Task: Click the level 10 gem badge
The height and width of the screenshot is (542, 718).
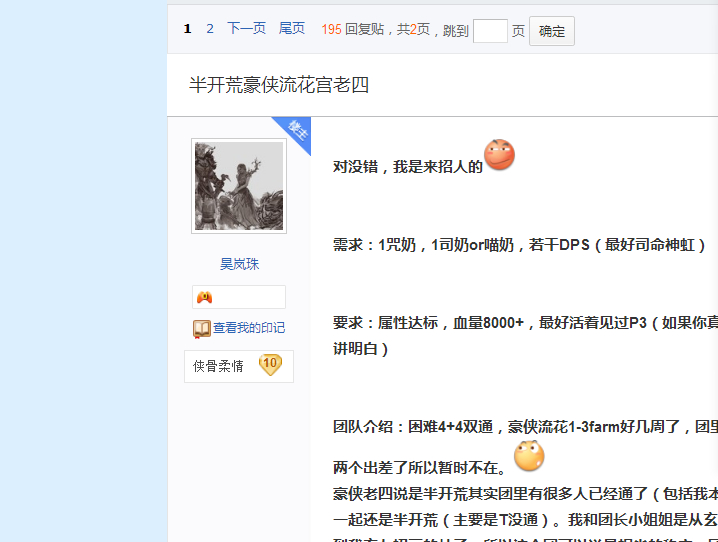Action: (270, 365)
